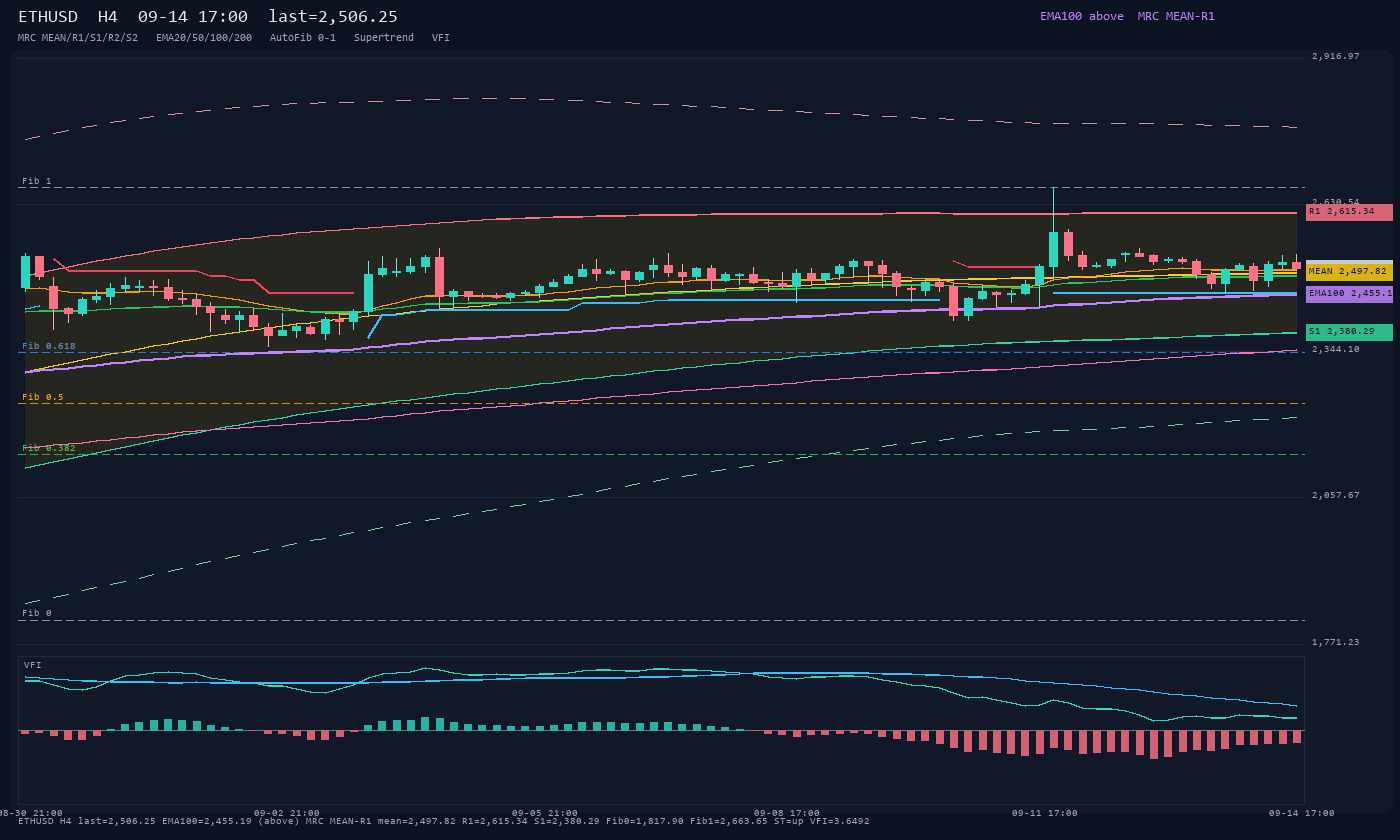Image resolution: width=1400 pixels, height=840 pixels.
Task: Click the tall spike candle wick near Fib 1
Action: click(1053, 209)
